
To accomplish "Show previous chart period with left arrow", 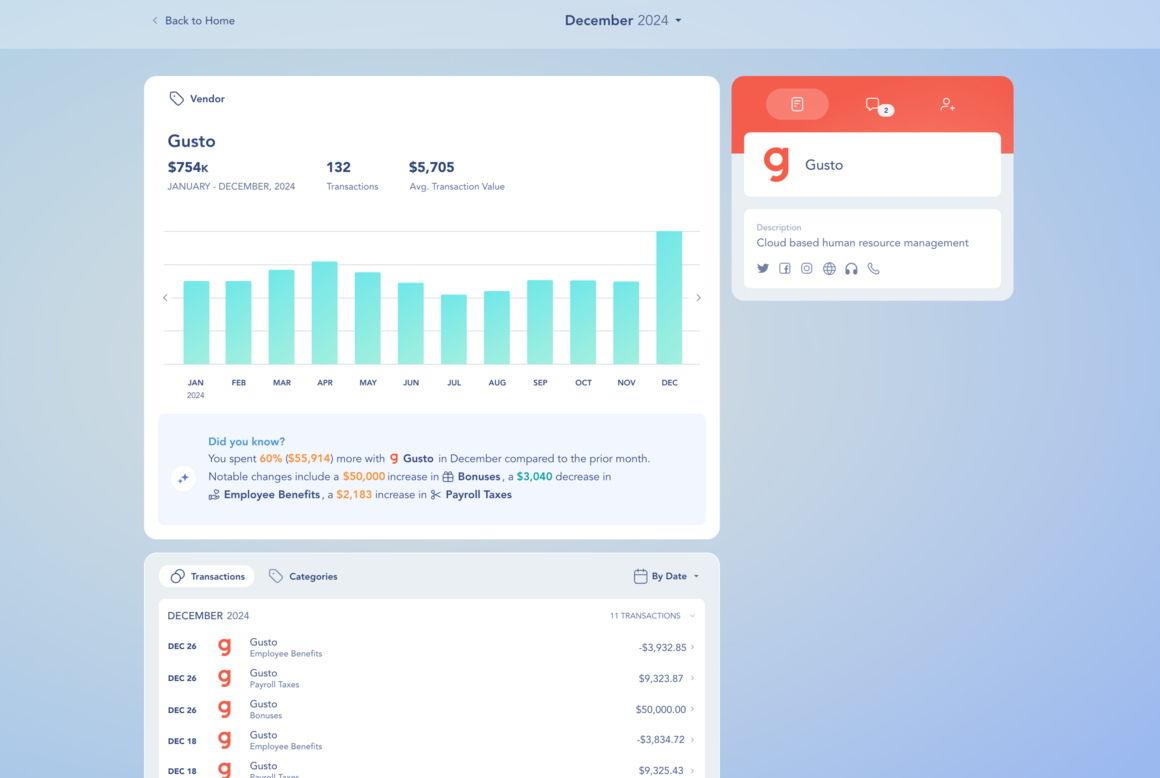I will 165,297.
